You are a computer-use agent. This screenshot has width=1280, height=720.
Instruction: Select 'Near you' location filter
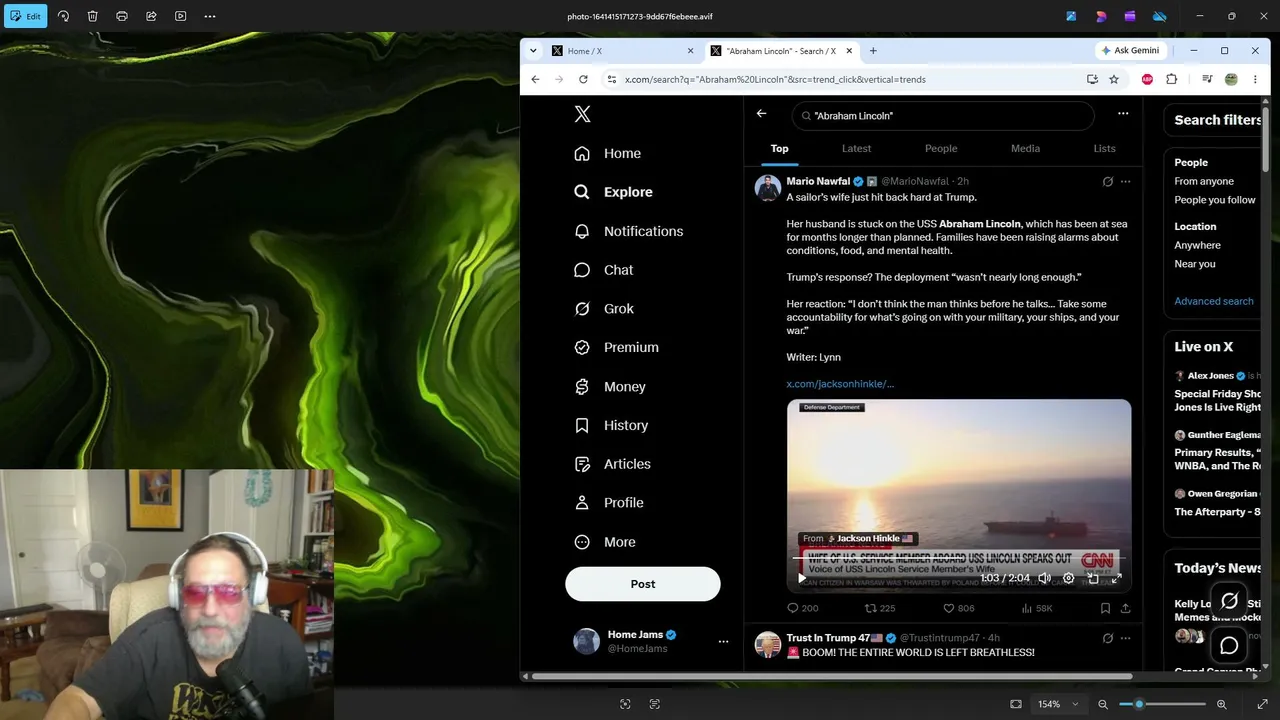[1195, 264]
